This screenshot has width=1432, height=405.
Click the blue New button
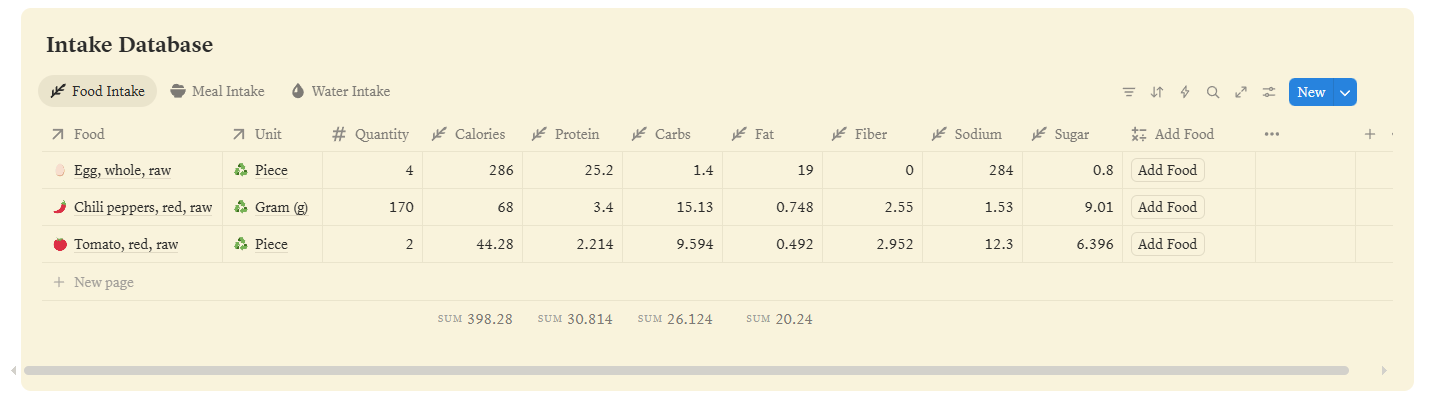[x=1310, y=92]
